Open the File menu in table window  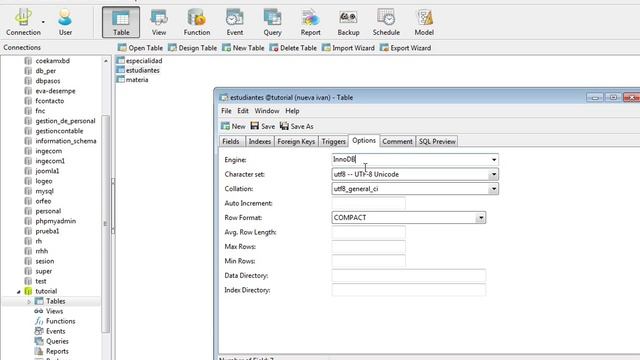226,111
